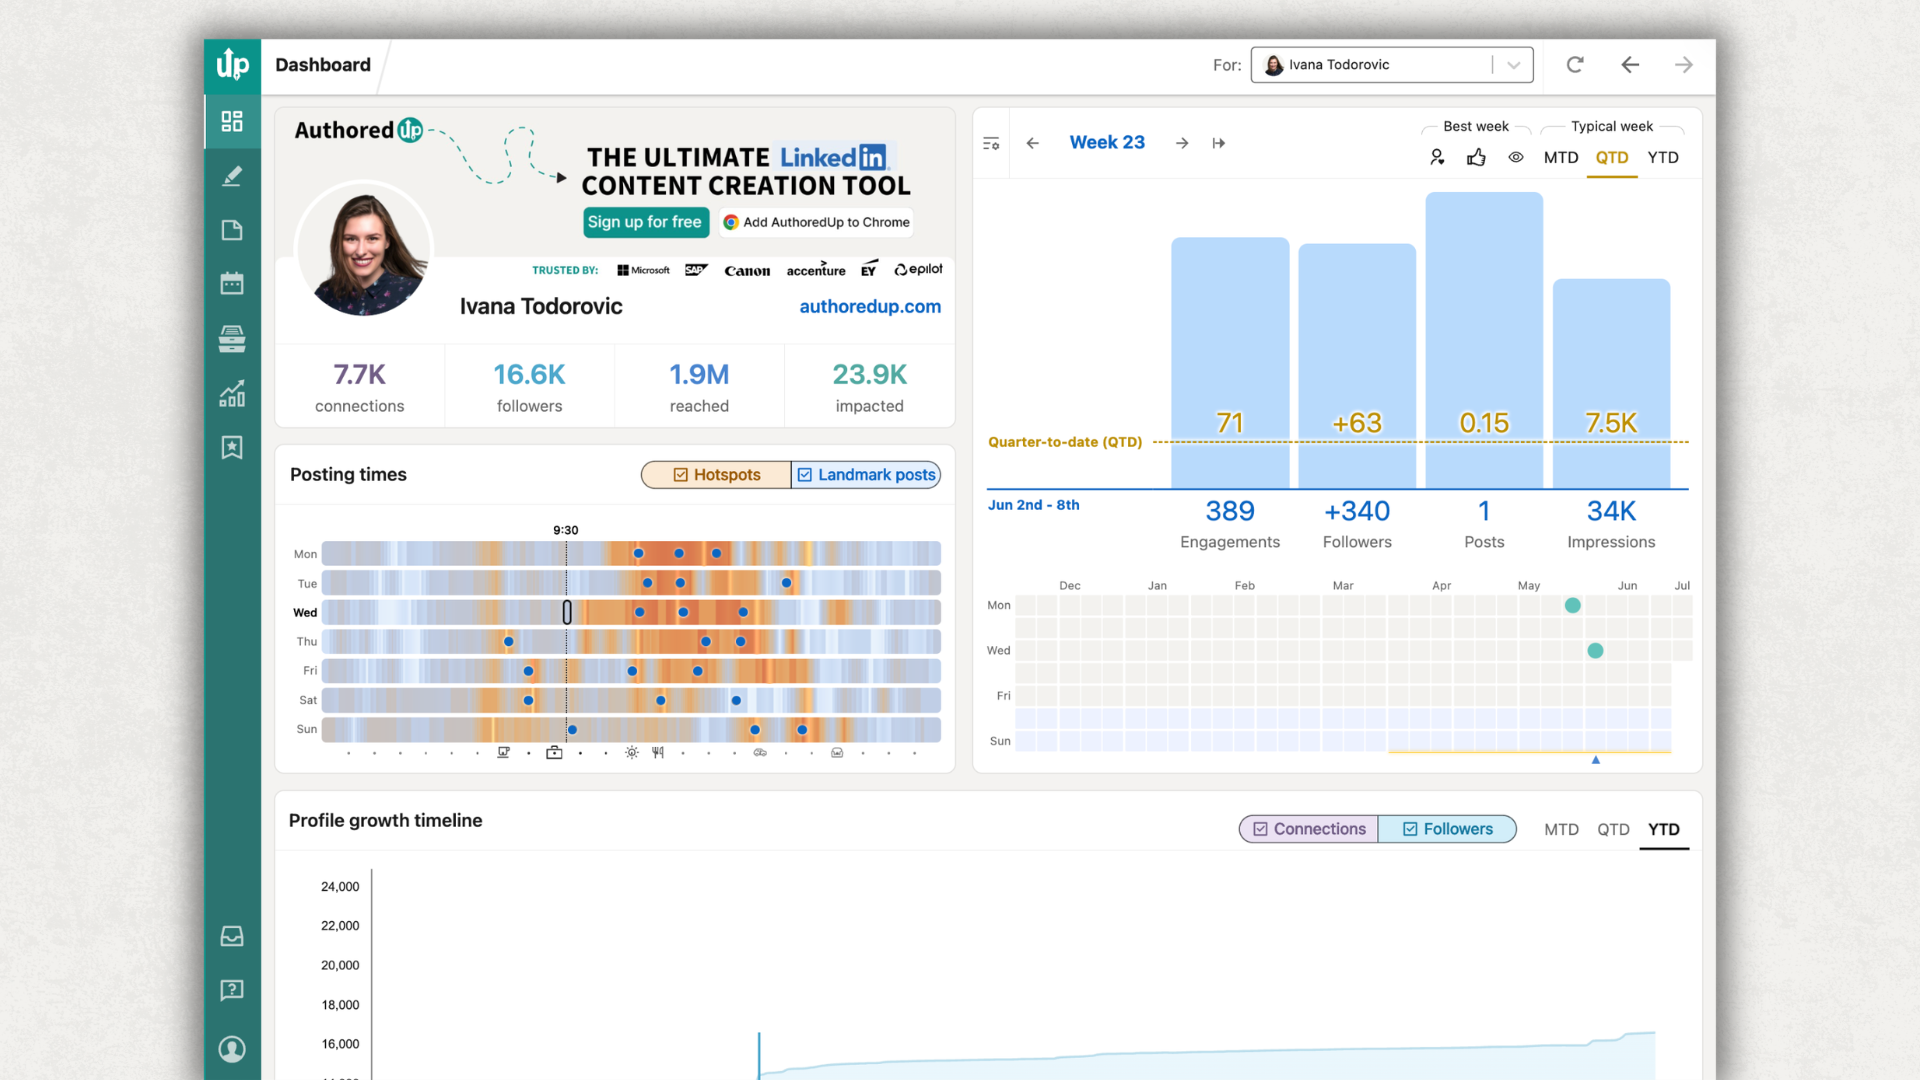The image size is (1920, 1080).
Task: Go to previous week arrow
Action: click(1033, 143)
